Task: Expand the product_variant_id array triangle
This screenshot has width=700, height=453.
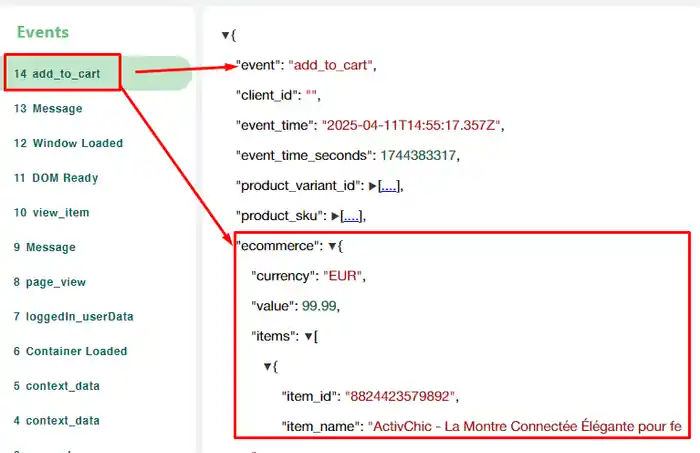Action: (373, 186)
